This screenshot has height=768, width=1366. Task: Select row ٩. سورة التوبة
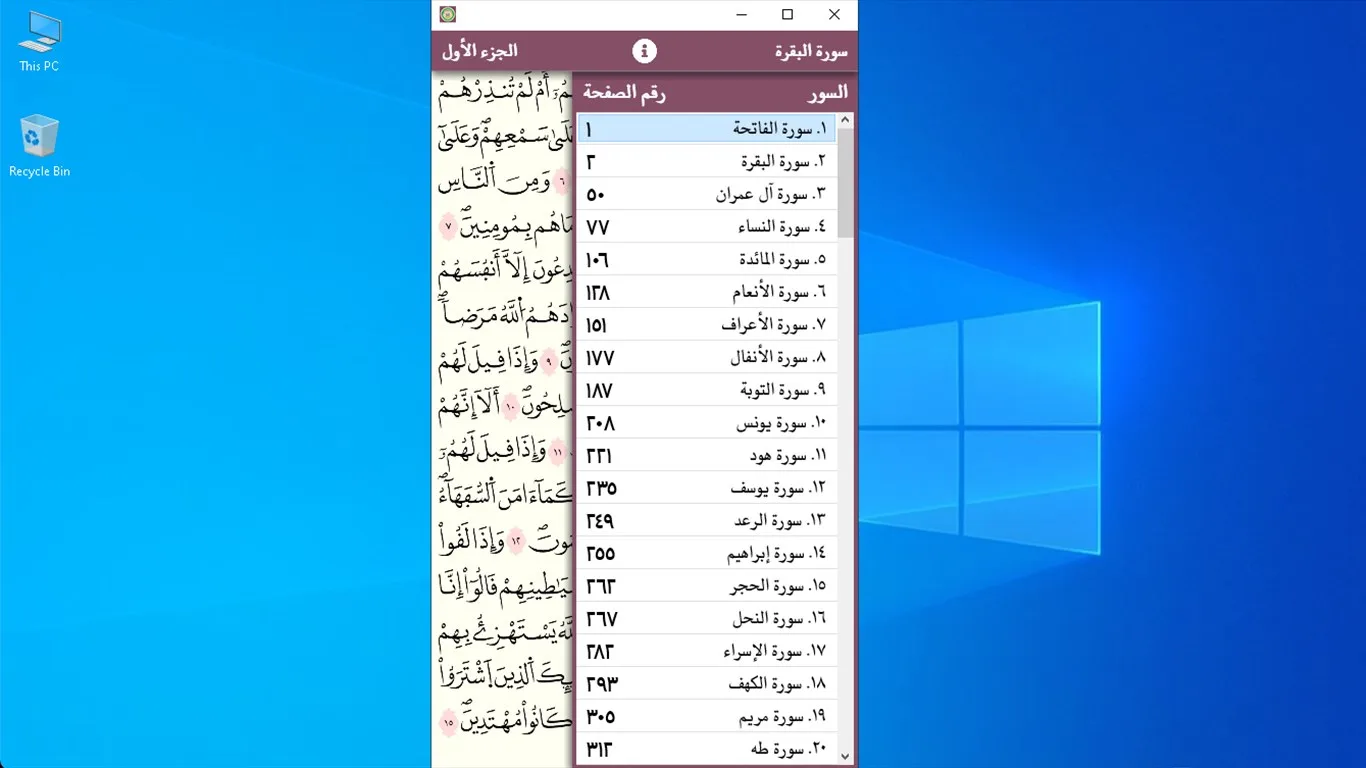(706, 390)
